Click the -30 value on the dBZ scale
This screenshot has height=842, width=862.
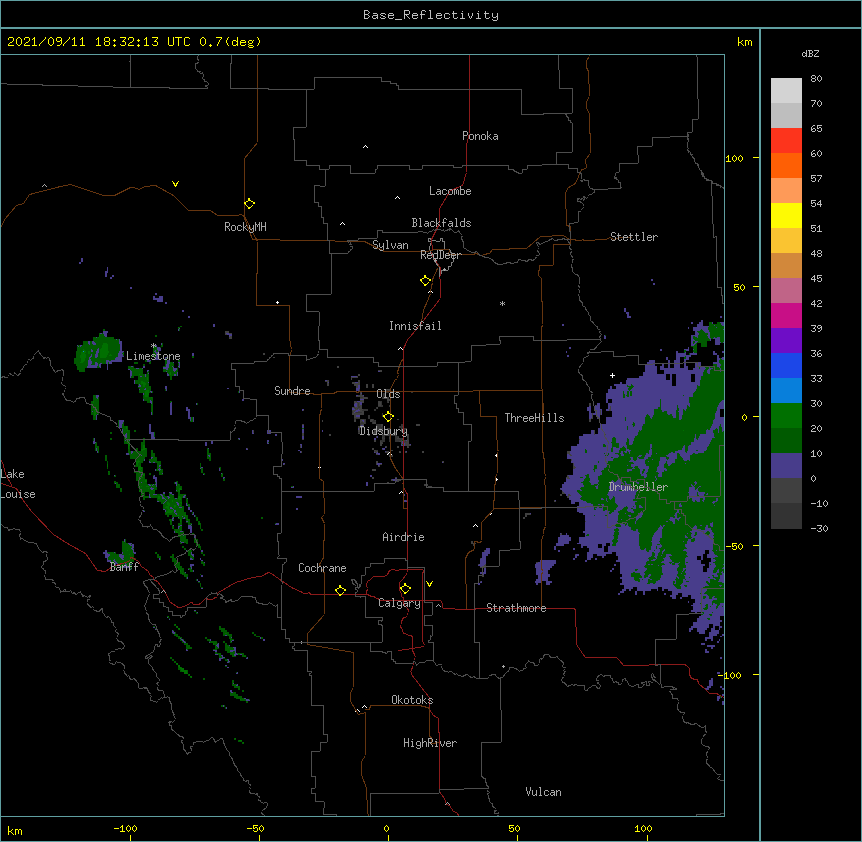[x=819, y=528]
